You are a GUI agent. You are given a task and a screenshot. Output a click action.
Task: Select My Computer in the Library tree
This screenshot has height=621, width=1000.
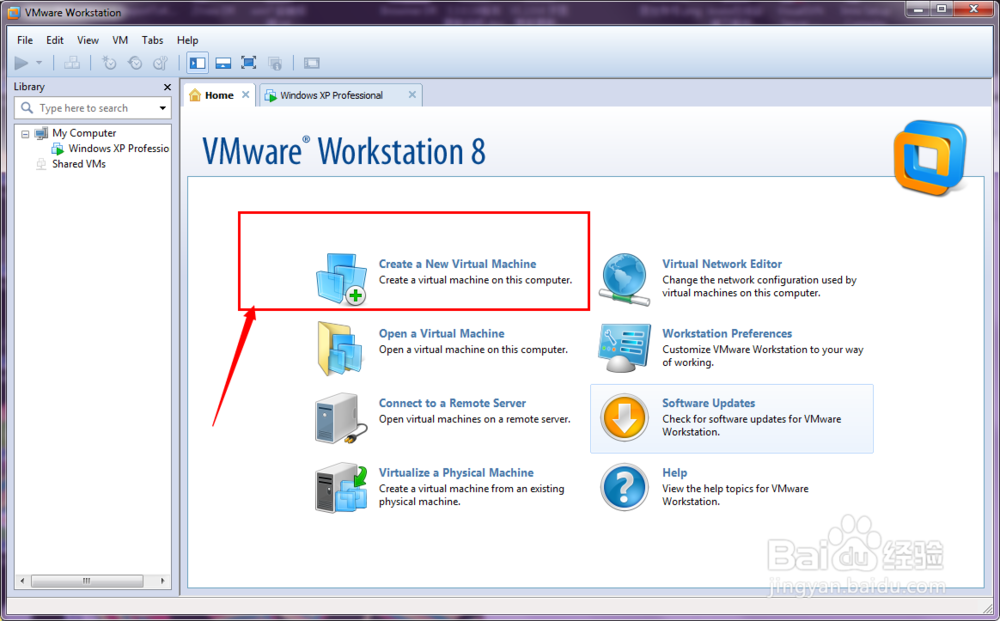[x=84, y=133]
